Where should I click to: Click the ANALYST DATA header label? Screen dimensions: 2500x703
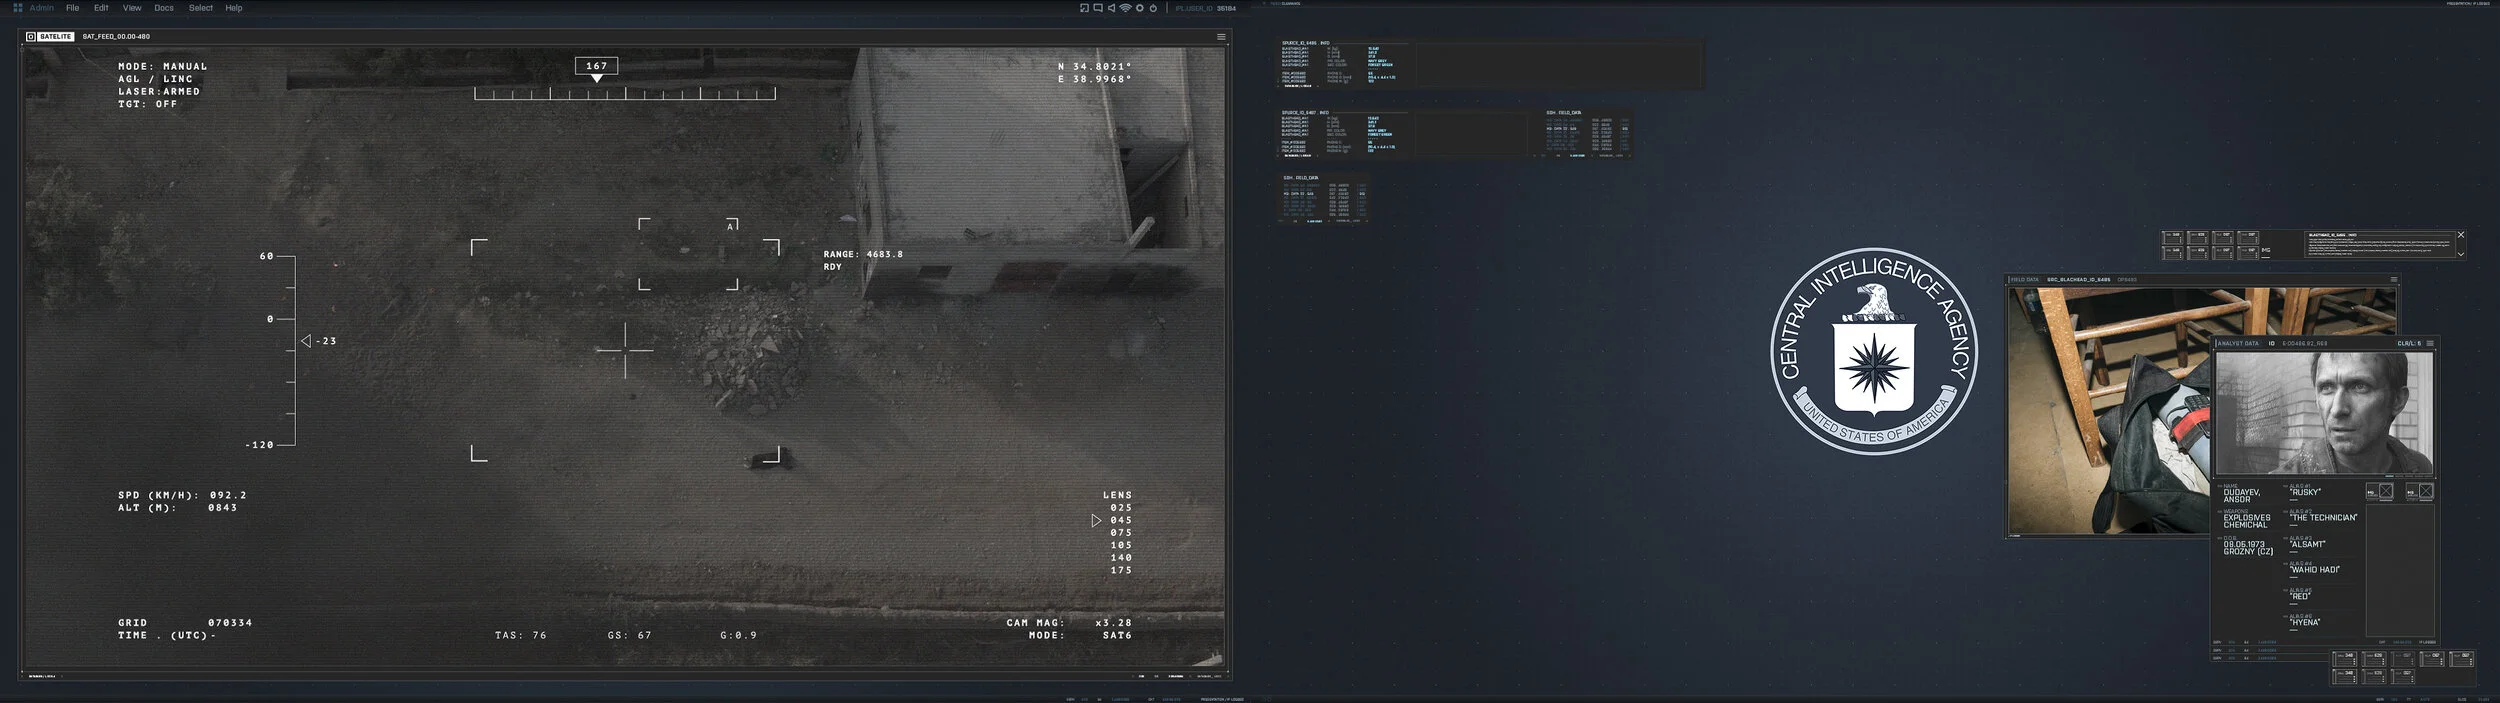coord(2238,343)
